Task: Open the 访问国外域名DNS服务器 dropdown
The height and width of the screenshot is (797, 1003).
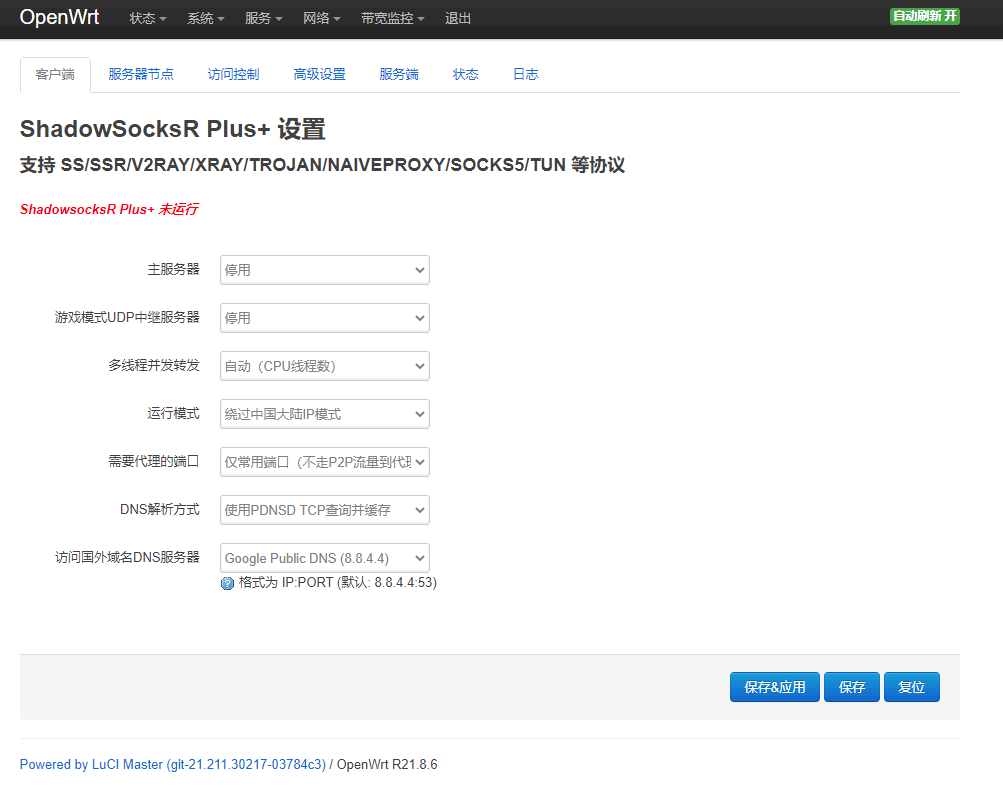Action: click(325, 558)
